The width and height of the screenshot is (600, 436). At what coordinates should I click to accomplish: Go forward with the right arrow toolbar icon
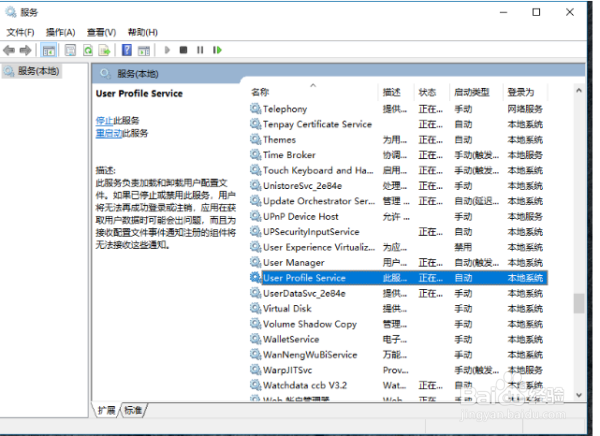coord(25,50)
